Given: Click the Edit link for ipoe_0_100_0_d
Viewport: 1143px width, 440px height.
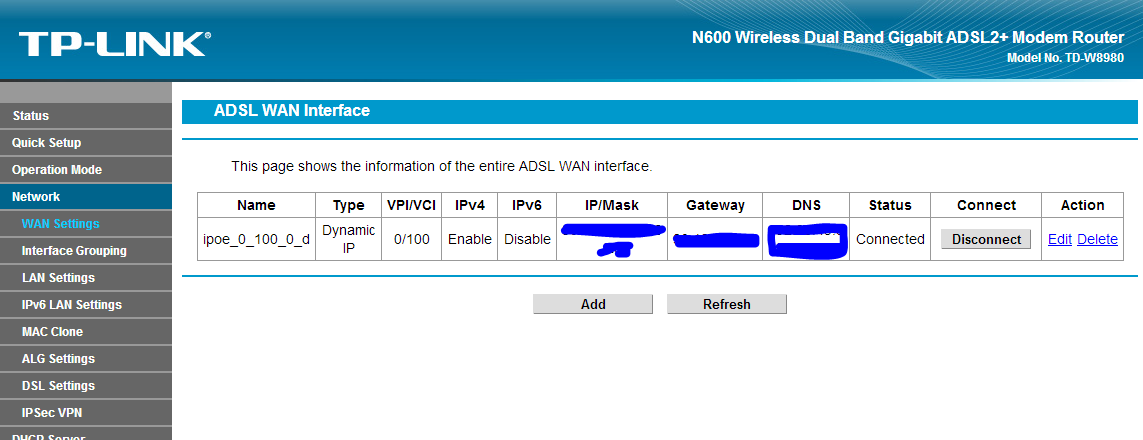Looking at the screenshot, I should pos(1060,239).
